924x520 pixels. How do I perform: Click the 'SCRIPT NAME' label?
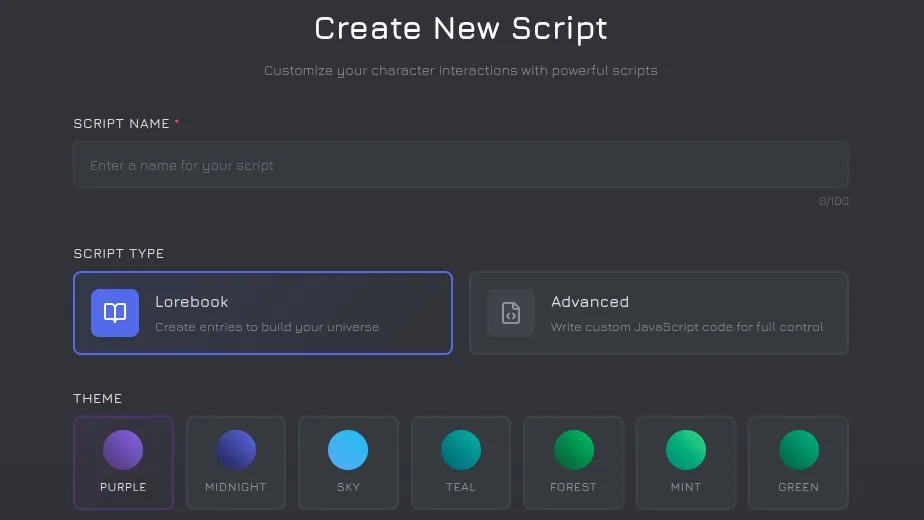[x=121, y=124]
